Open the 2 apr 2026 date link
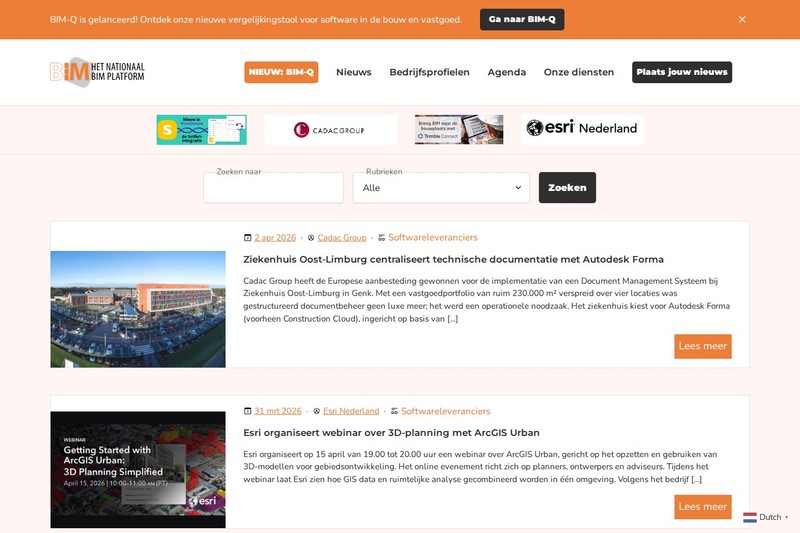 275,238
